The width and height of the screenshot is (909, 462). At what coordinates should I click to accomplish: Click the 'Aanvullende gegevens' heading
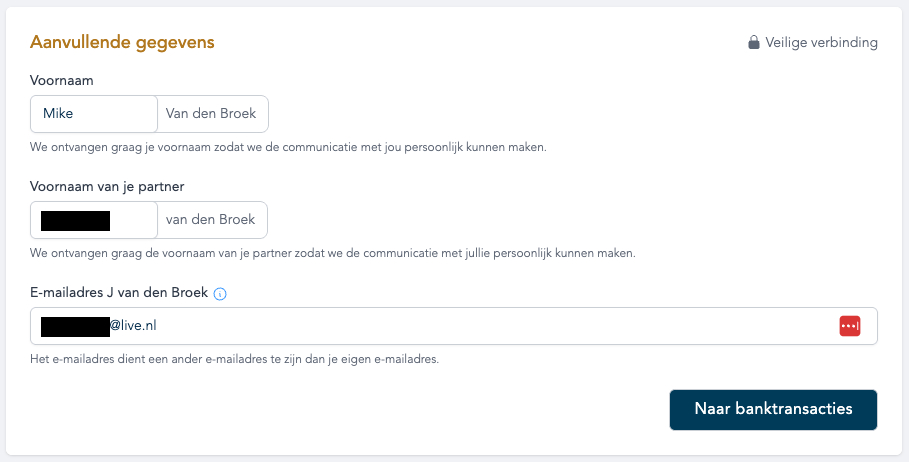pyautogui.click(x=122, y=42)
